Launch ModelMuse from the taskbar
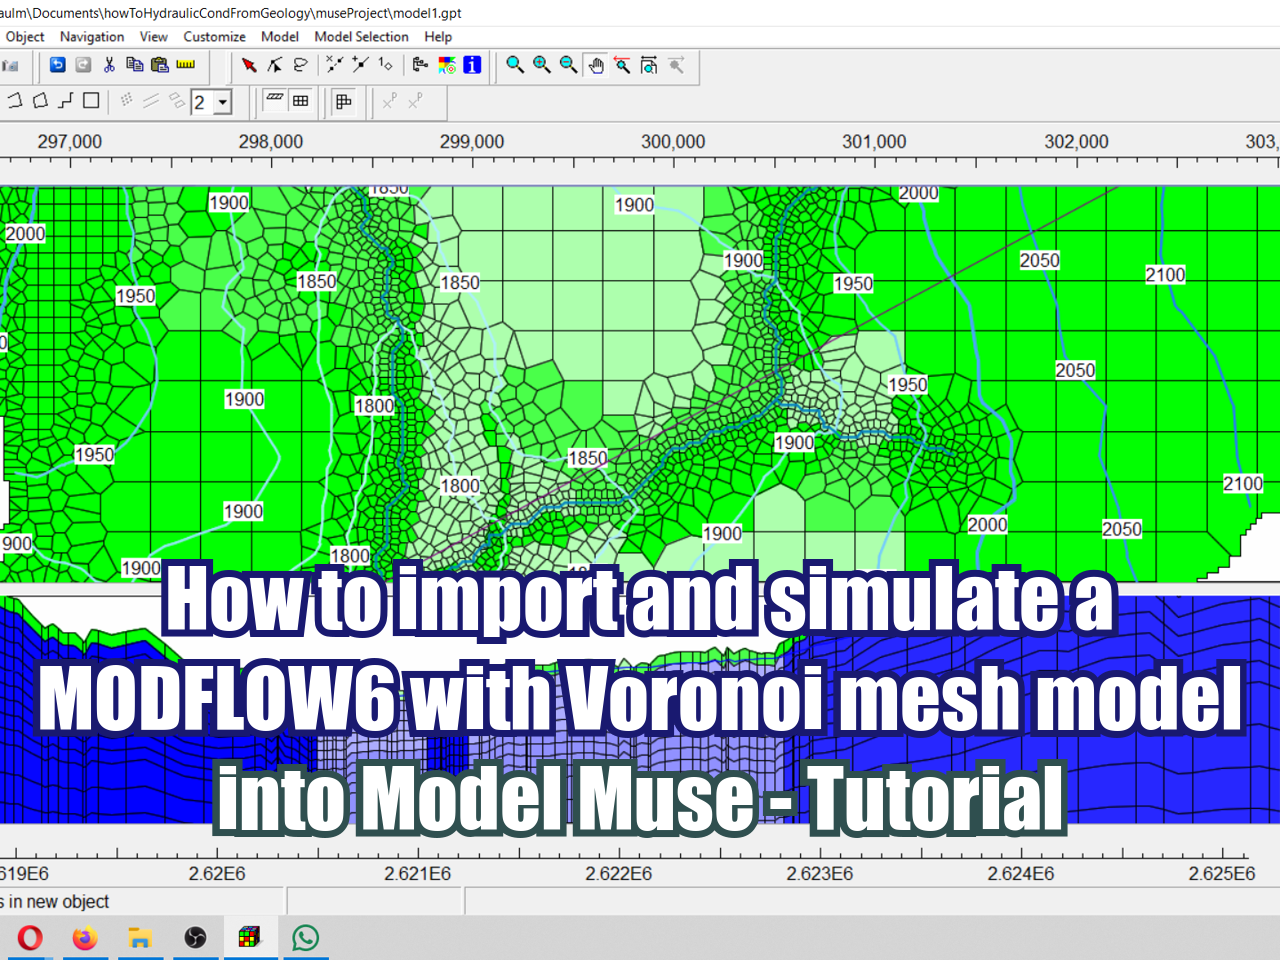The width and height of the screenshot is (1280, 960). (x=250, y=937)
